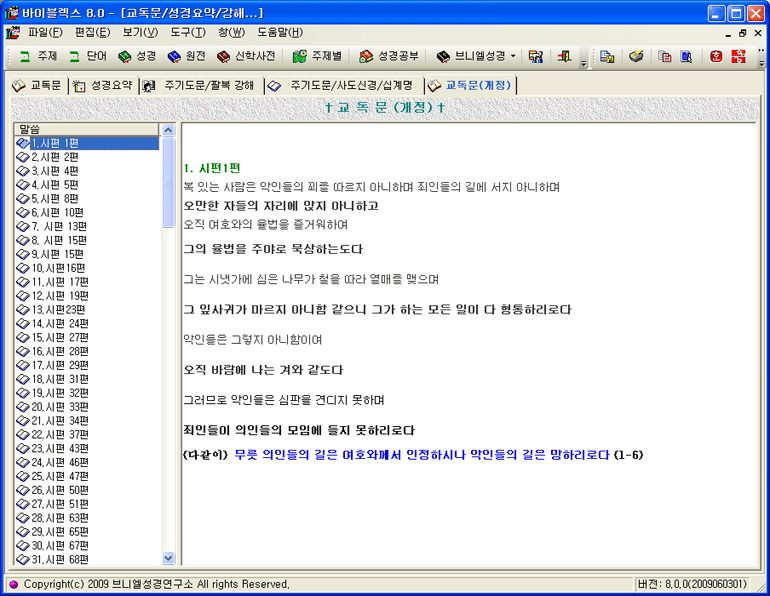770x596 pixels.
Task: Switch to the 주기도문/사도신경/십계명 tab
Action: pyautogui.click(x=345, y=85)
